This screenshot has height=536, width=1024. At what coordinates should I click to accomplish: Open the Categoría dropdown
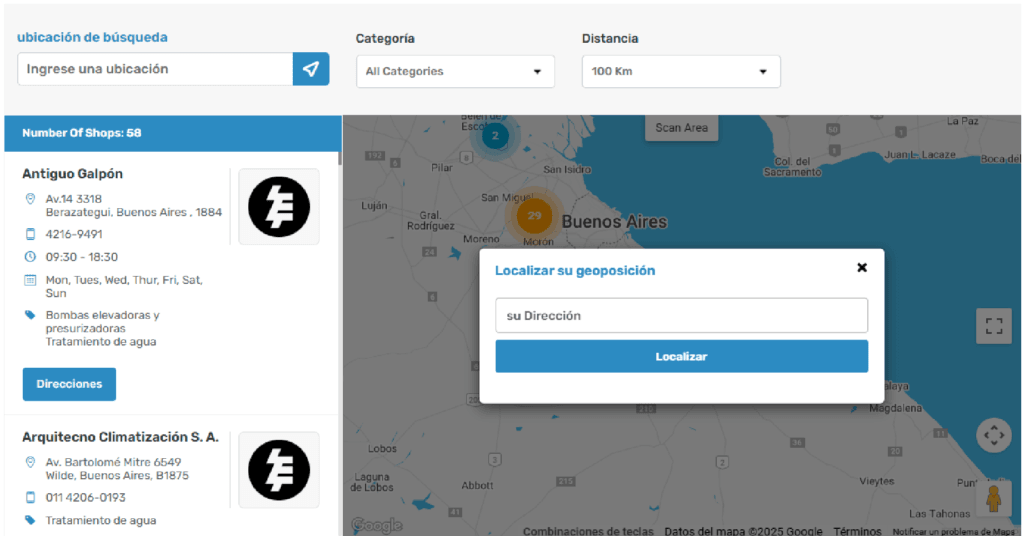click(455, 72)
